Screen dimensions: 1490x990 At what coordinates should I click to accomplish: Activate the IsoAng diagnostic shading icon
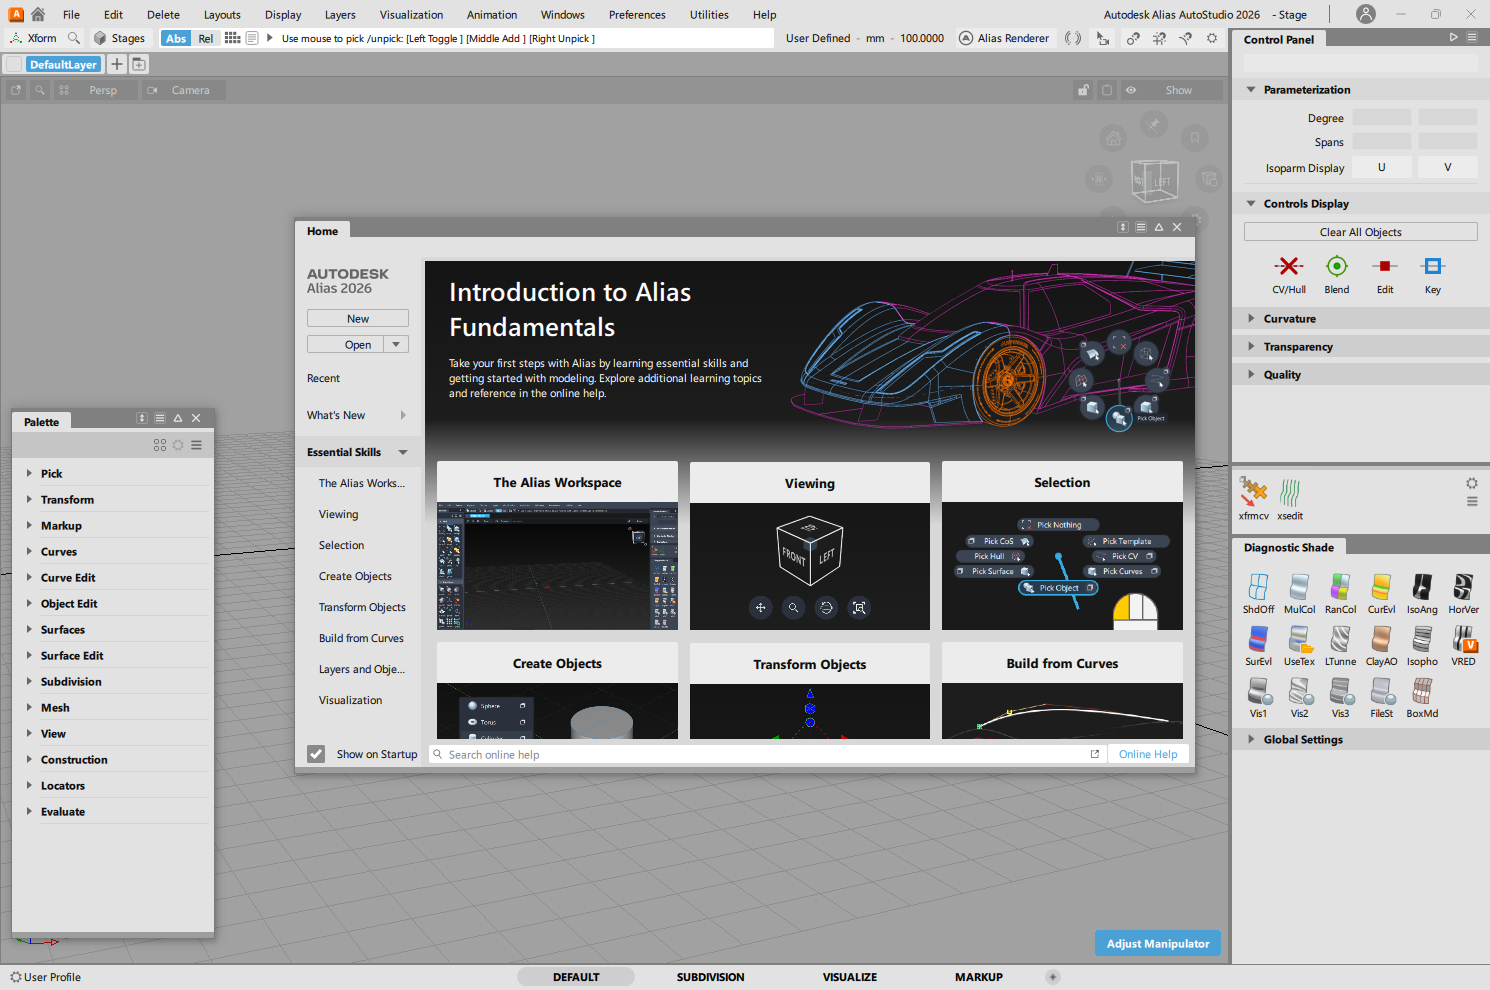click(1421, 587)
